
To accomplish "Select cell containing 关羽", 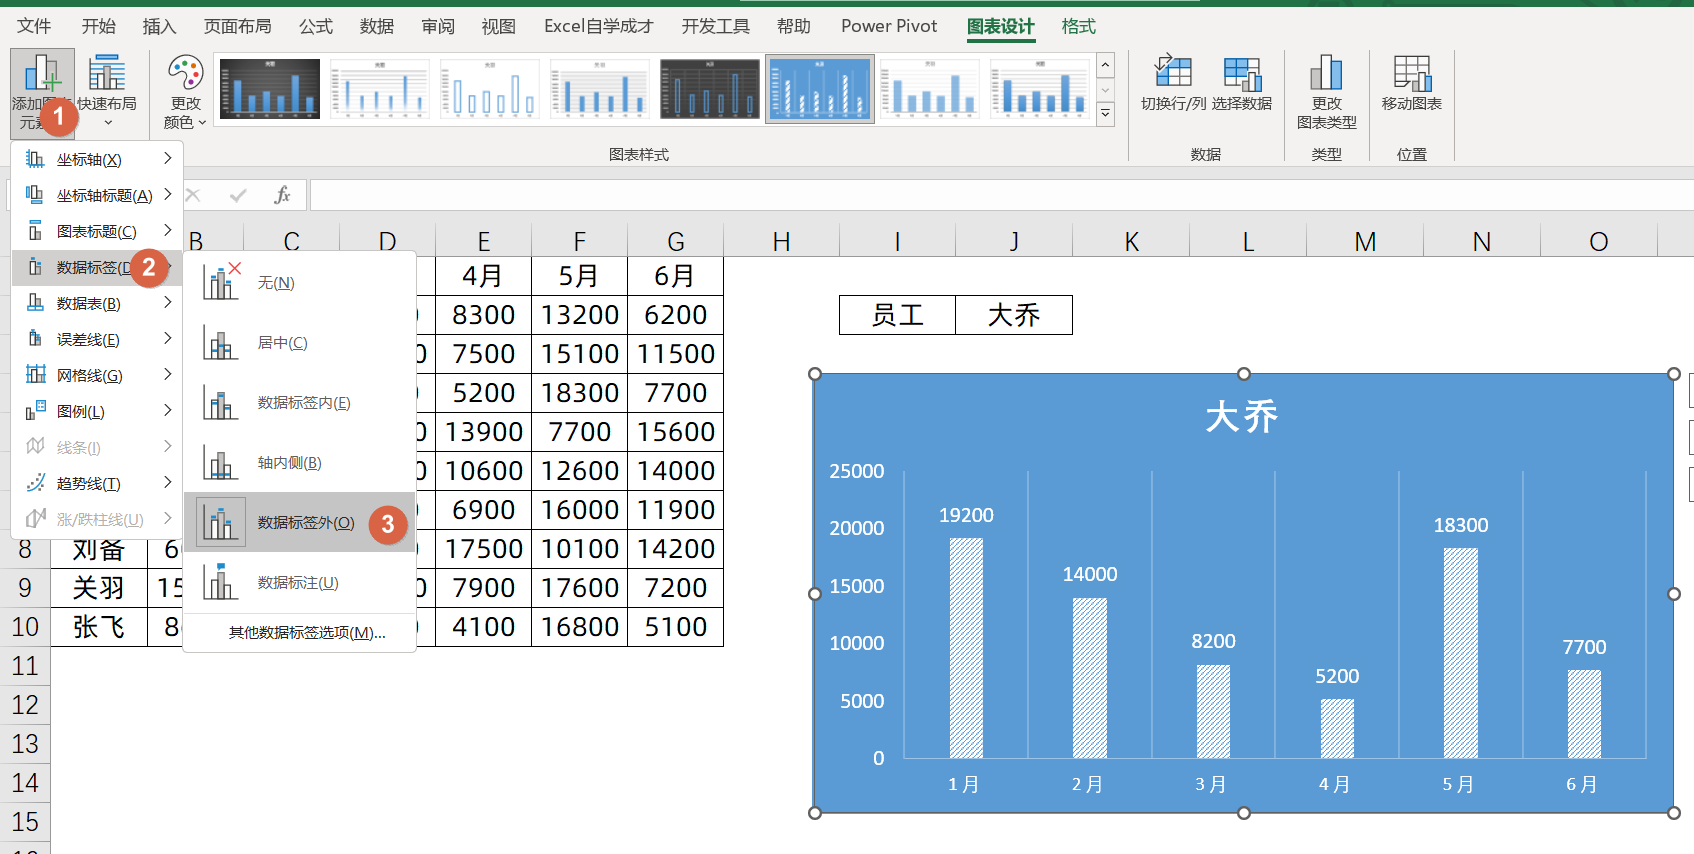I will 99,588.
